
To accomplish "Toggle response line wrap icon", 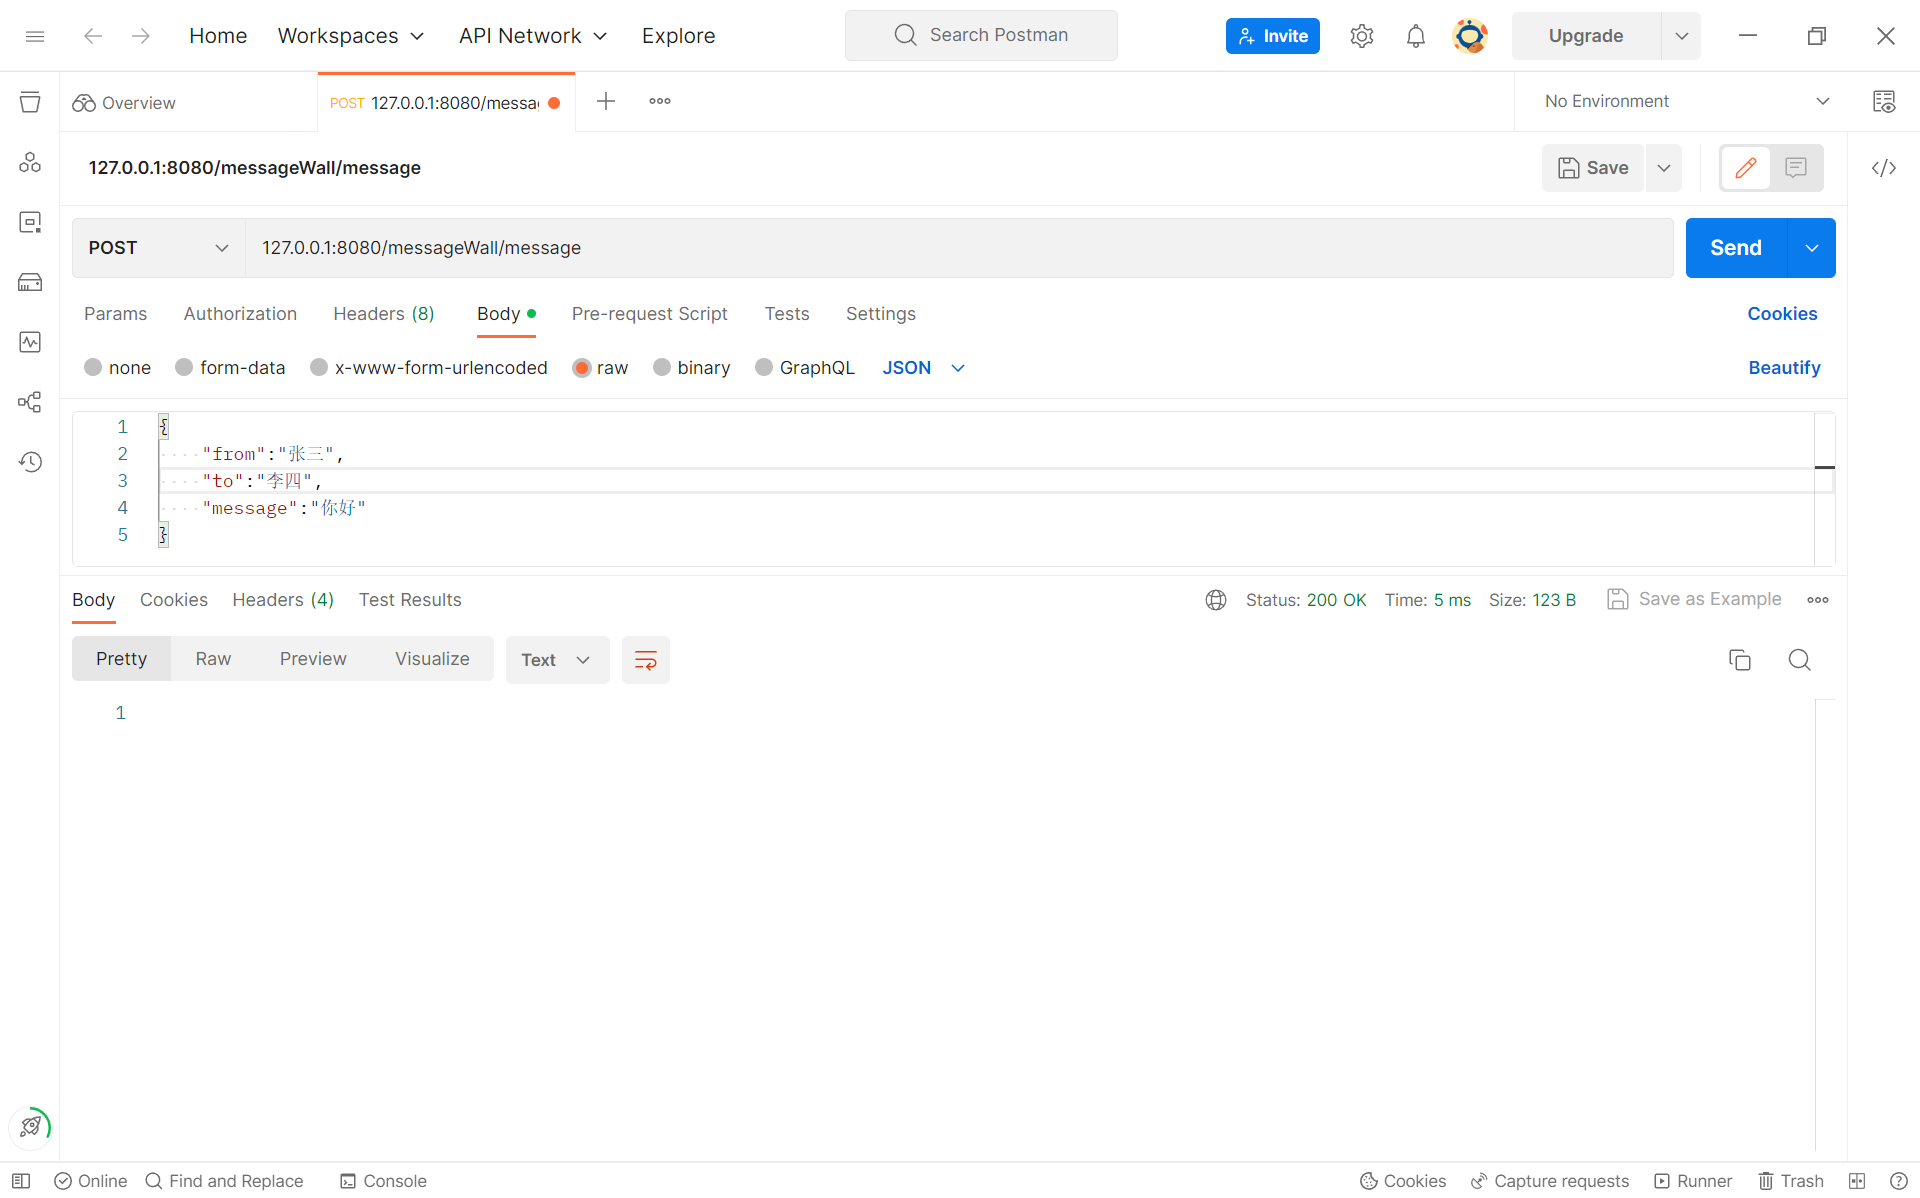I will (x=646, y=660).
